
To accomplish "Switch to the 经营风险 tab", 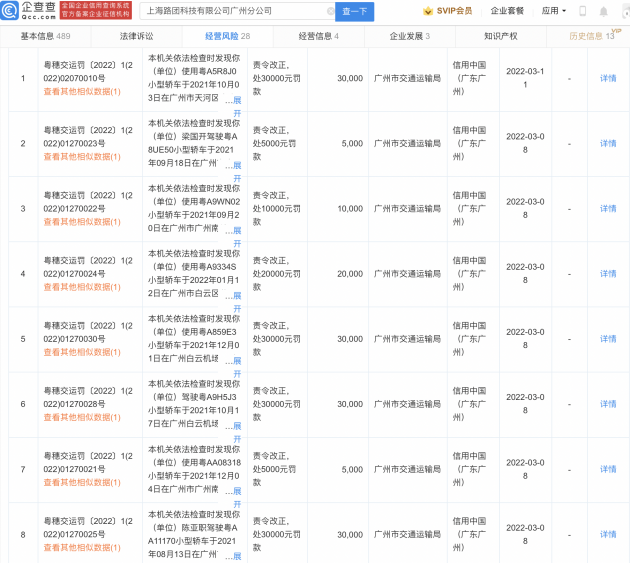I will [227, 36].
